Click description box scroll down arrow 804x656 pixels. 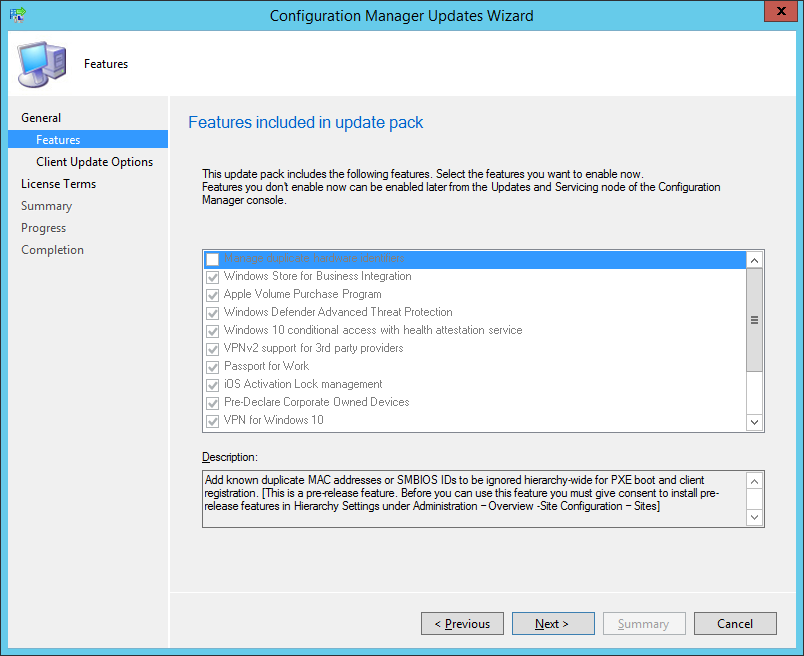point(754,517)
